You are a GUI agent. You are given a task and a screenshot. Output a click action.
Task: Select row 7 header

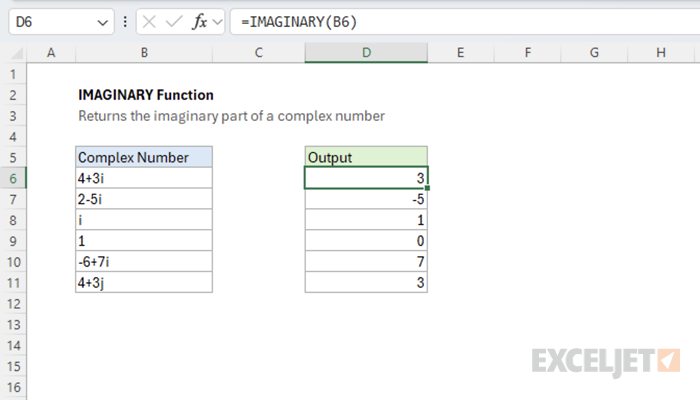pos(13,199)
